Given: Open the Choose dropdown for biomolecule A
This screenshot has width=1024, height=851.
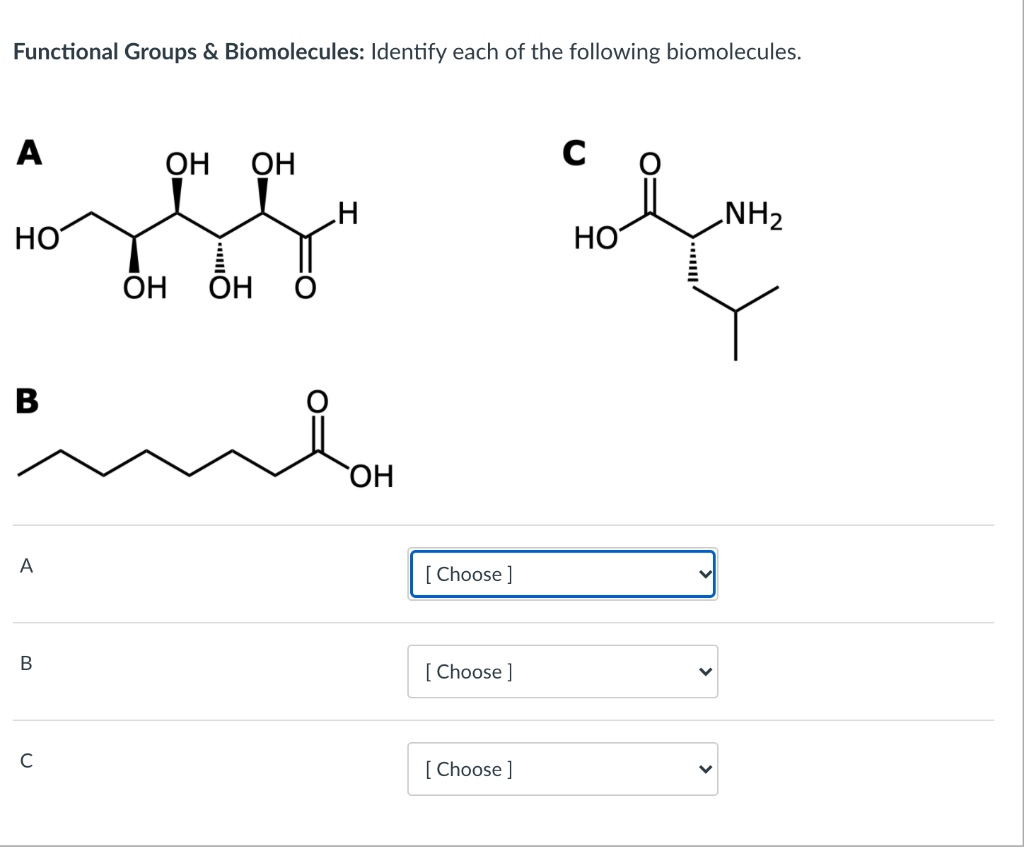Looking at the screenshot, I should (x=562, y=574).
